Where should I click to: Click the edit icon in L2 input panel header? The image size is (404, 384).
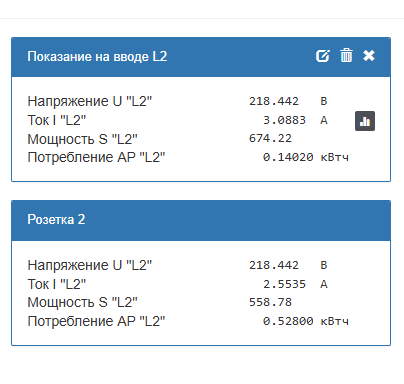pyautogui.click(x=323, y=56)
